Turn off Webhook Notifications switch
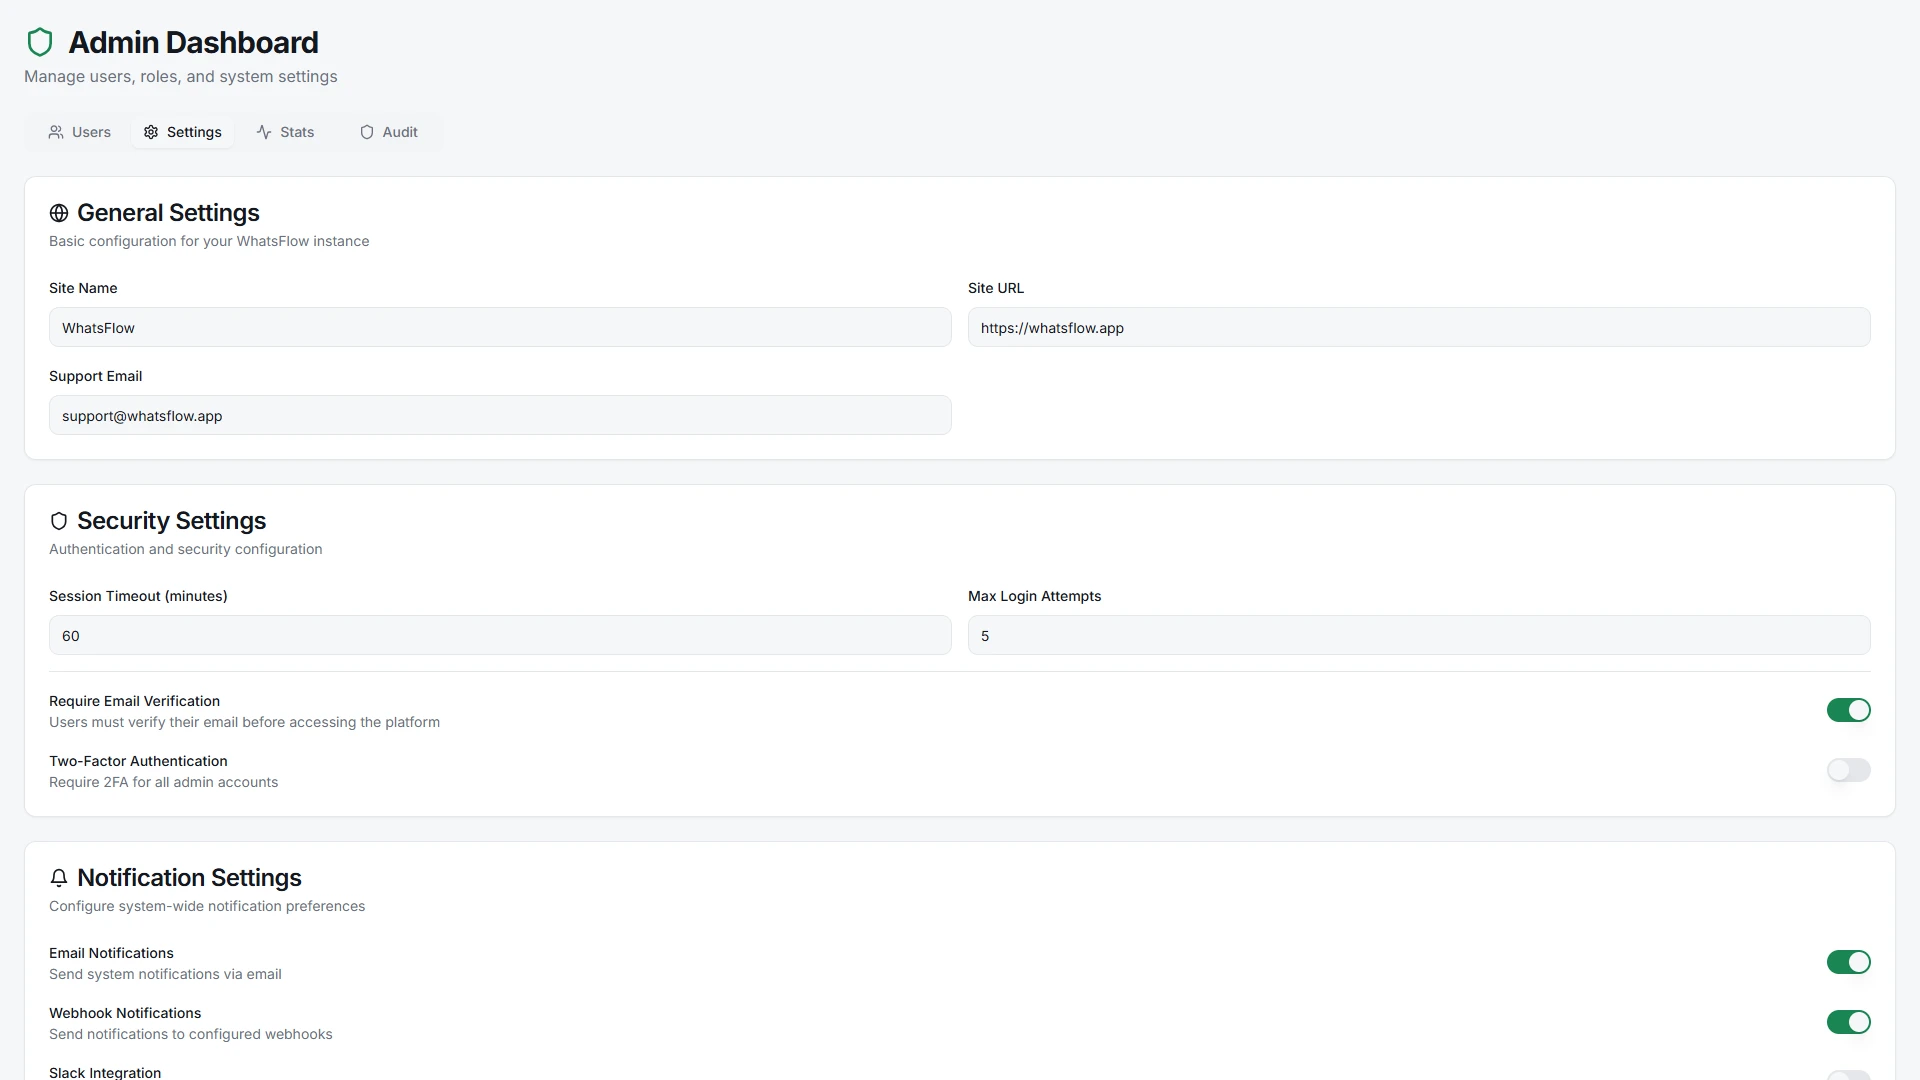The image size is (1920, 1080). click(x=1848, y=1022)
